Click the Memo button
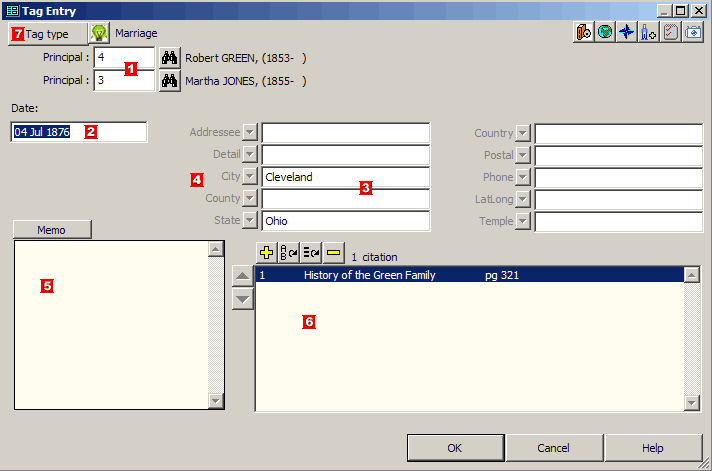Image resolution: width=712 pixels, height=471 pixels. (52, 230)
